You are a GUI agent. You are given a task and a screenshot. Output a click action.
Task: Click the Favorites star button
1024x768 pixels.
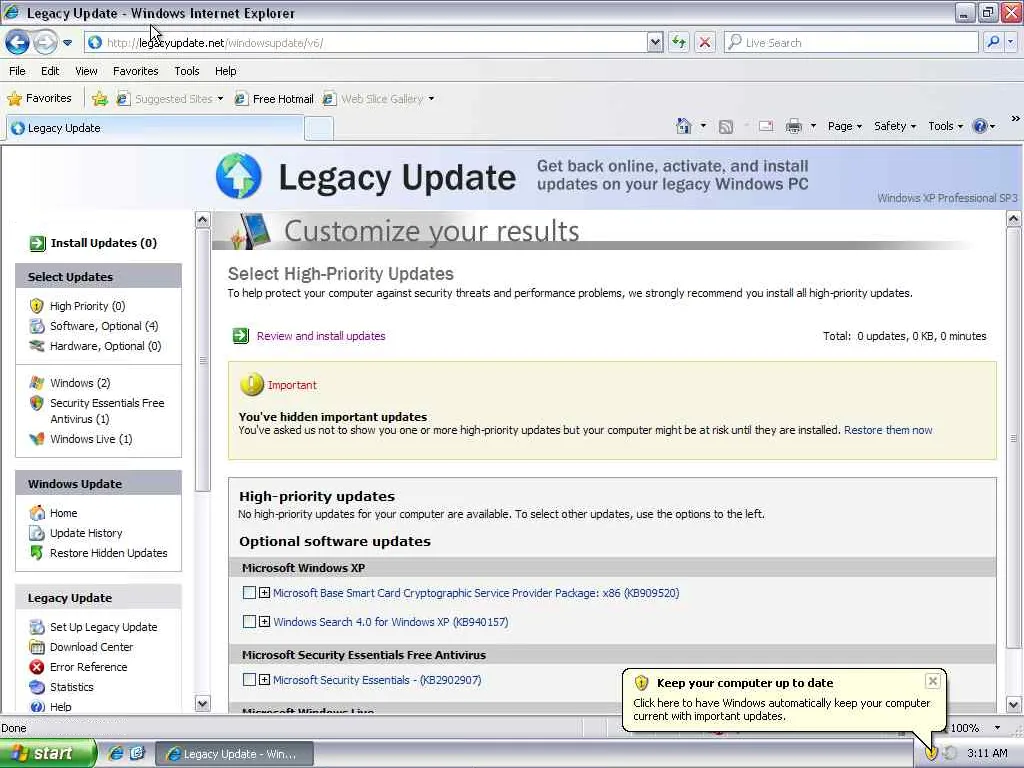coord(40,98)
